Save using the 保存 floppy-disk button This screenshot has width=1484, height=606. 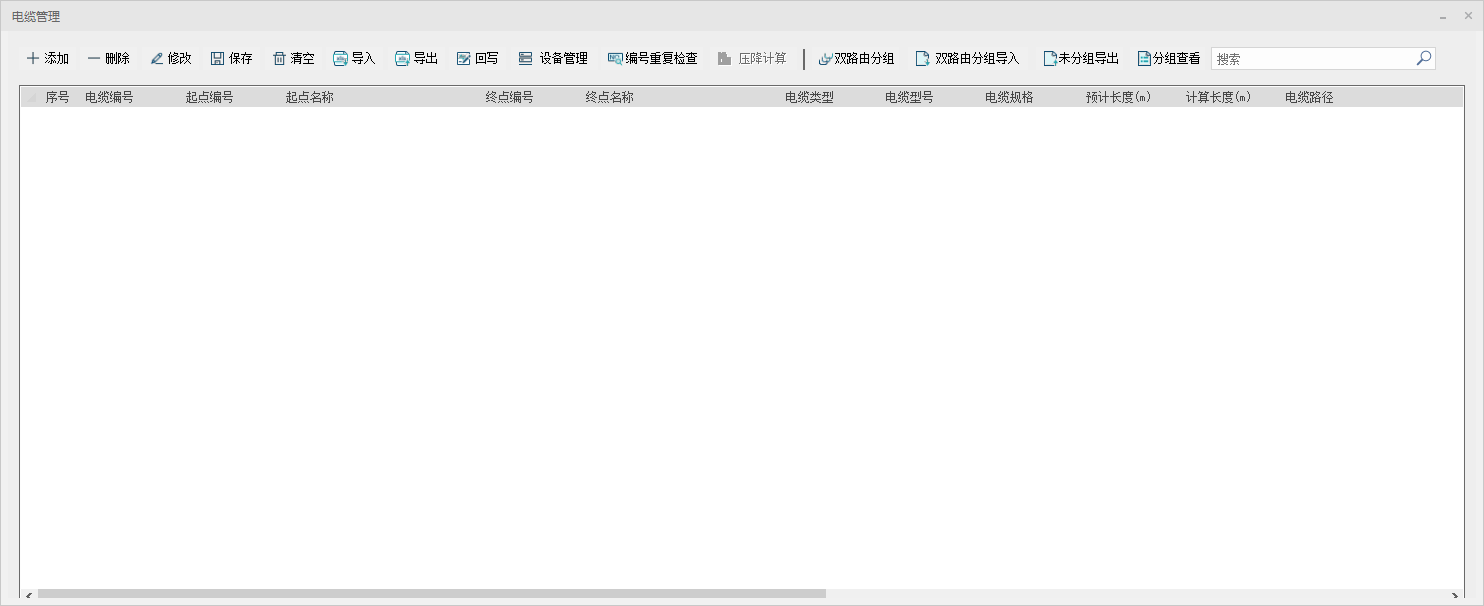pyautogui.click(x=232, y=59)
